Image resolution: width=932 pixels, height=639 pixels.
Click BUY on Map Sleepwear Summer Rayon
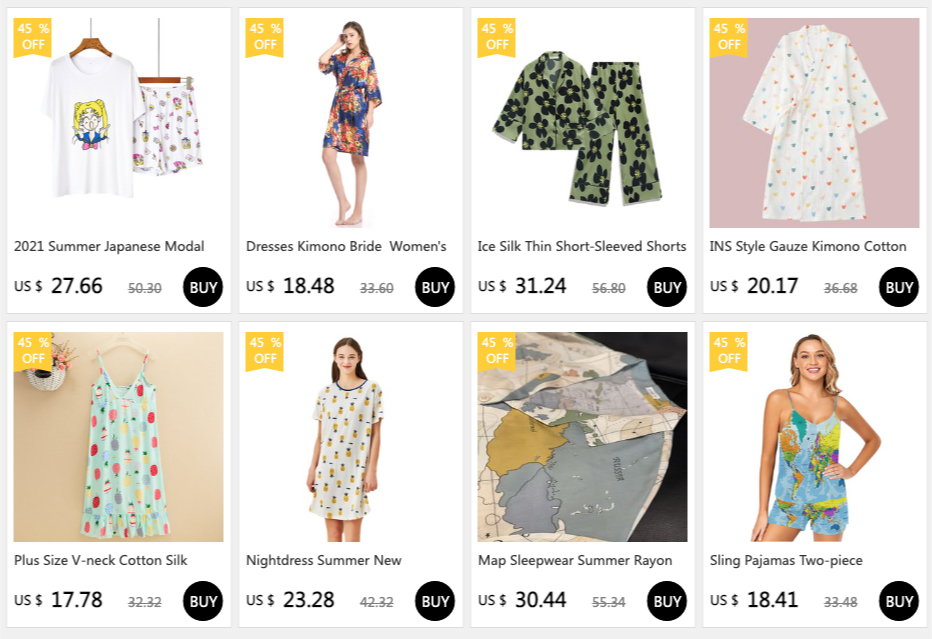click(667, 601)
